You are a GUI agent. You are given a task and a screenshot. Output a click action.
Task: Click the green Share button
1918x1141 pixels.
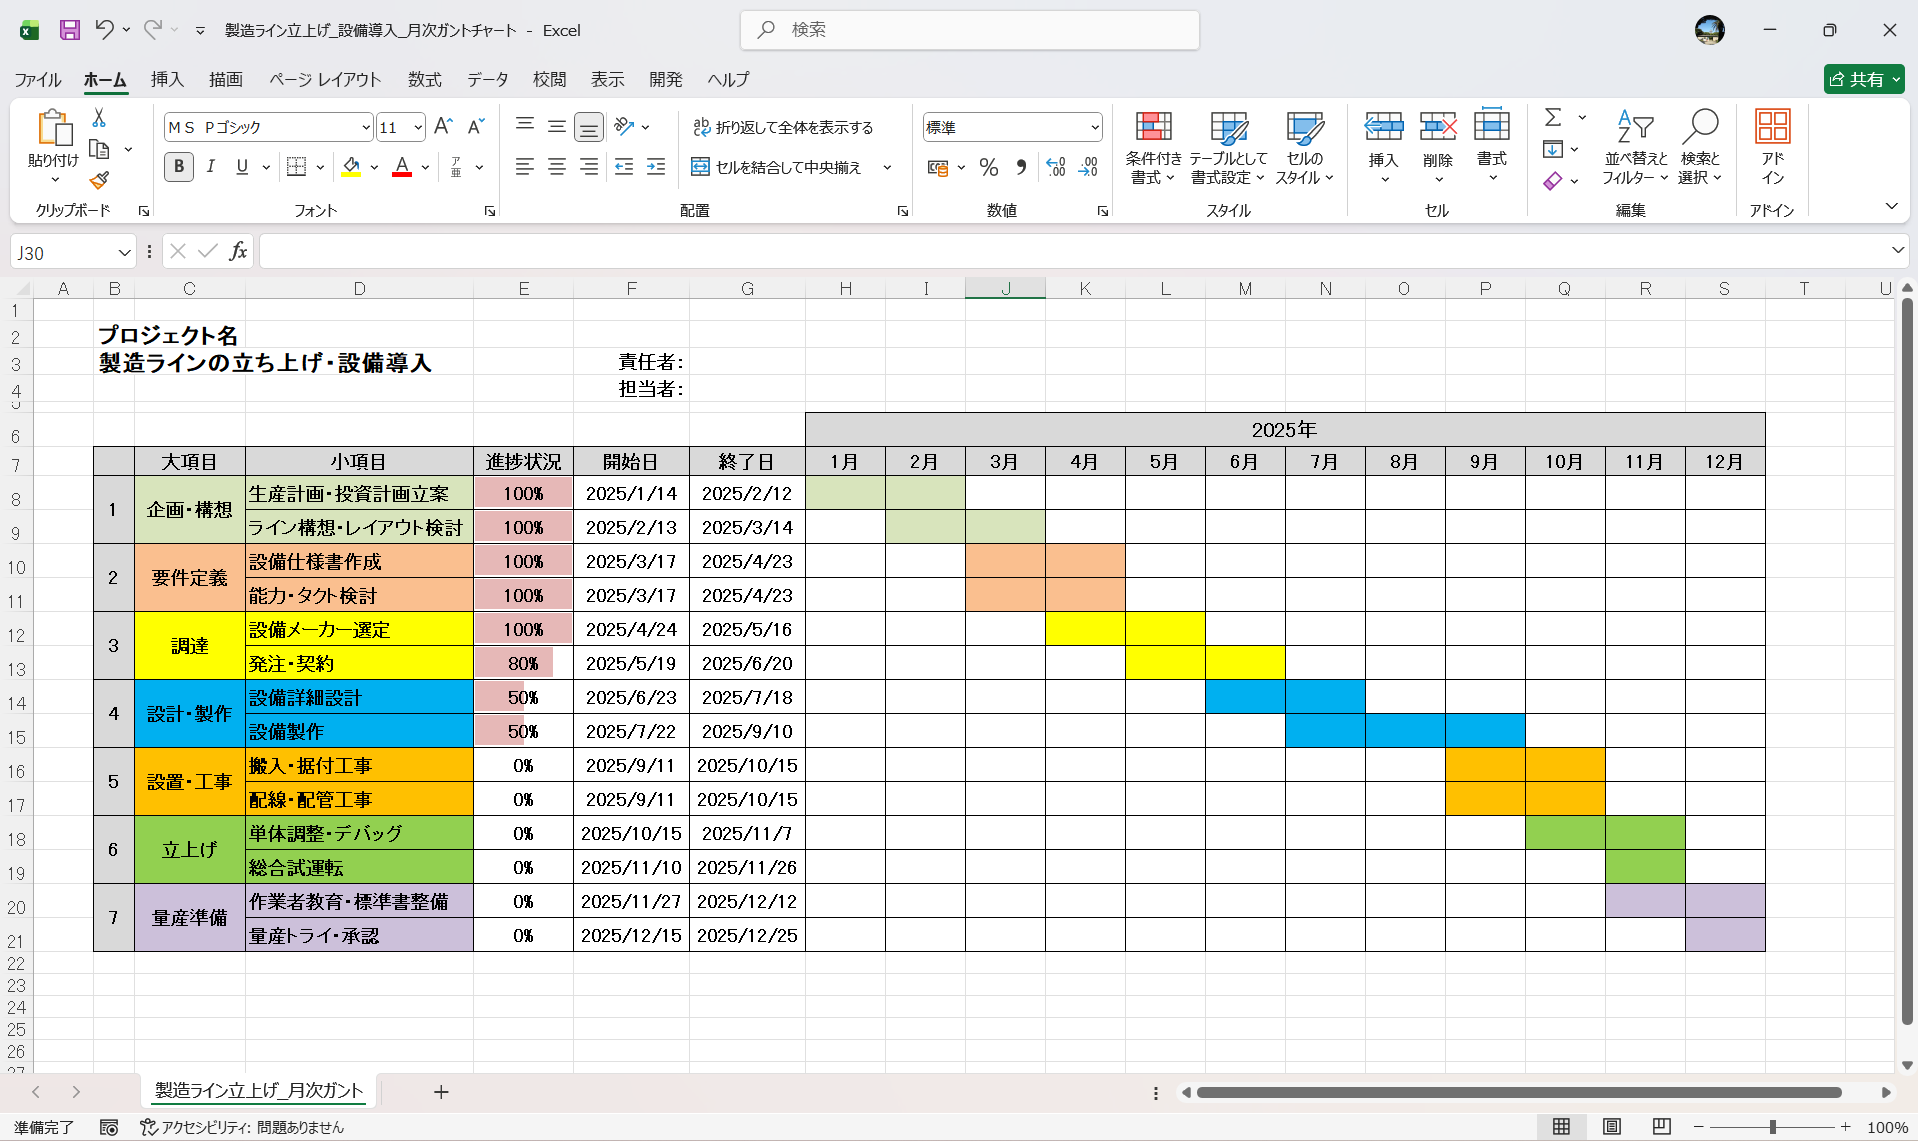pyautogui.click(x=1862, y=79)
